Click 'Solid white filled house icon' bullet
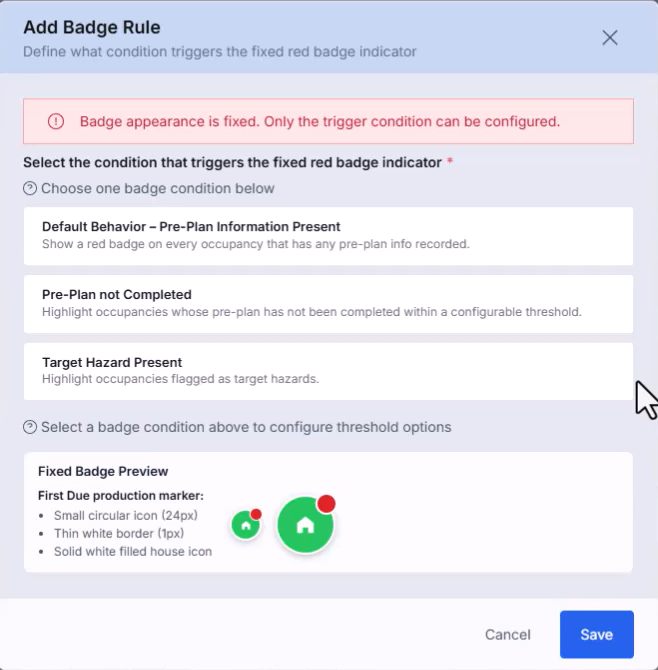The height and width of the screenshot is (670, 658). pos(133,552)
